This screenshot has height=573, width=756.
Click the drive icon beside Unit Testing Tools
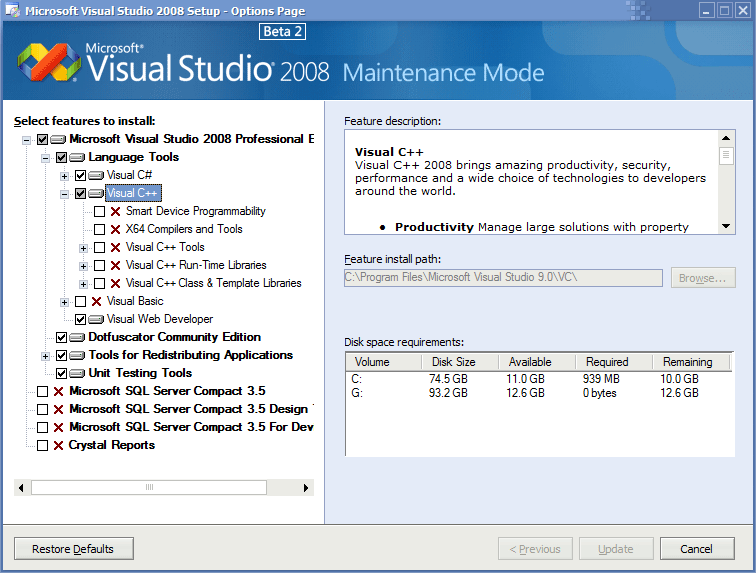[77, 373]
